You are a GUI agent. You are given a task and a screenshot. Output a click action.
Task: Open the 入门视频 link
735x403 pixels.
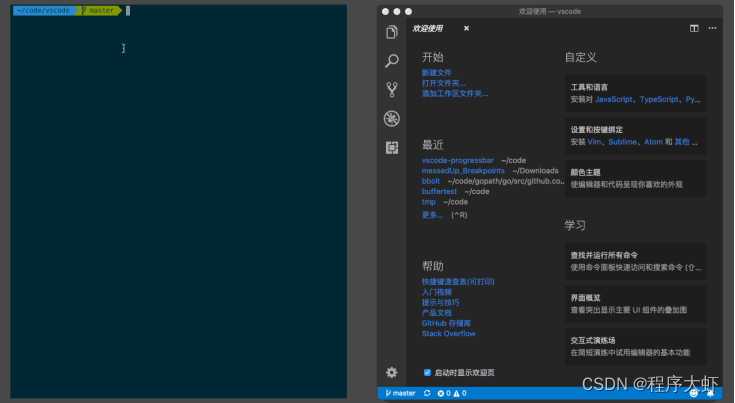point(436,292)
